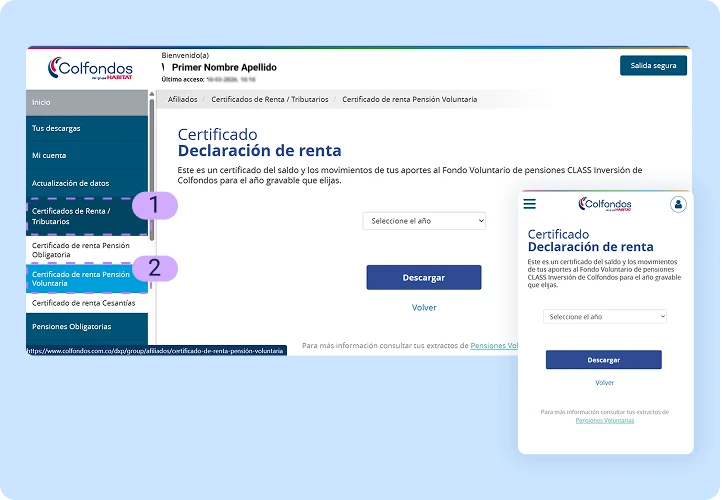
Task: Click the 'Primer Nombre Apellido' user name
Action: point(224,67)
